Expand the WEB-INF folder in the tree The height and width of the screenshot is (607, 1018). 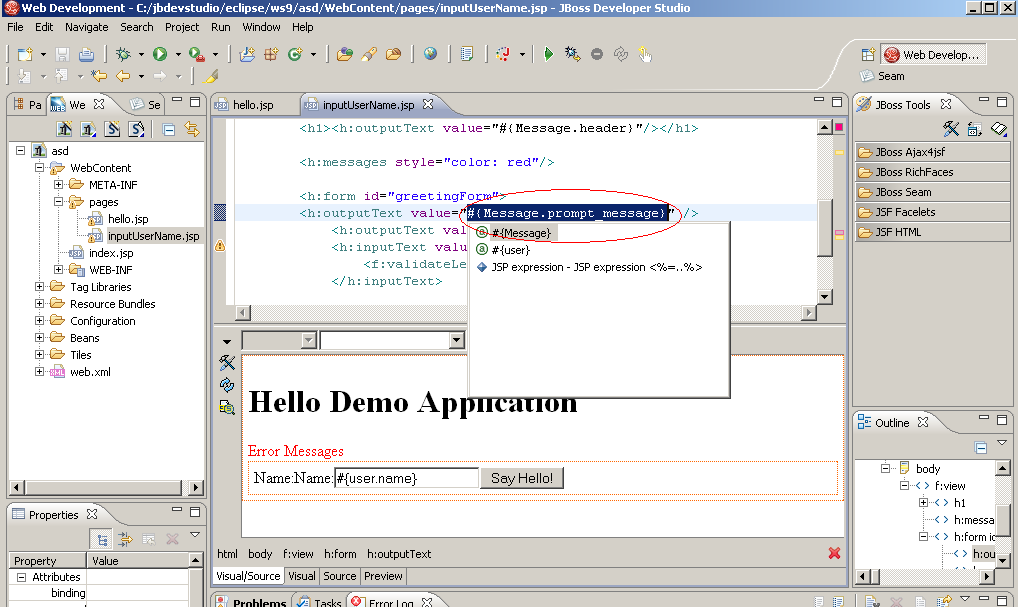tap(59, 270)
